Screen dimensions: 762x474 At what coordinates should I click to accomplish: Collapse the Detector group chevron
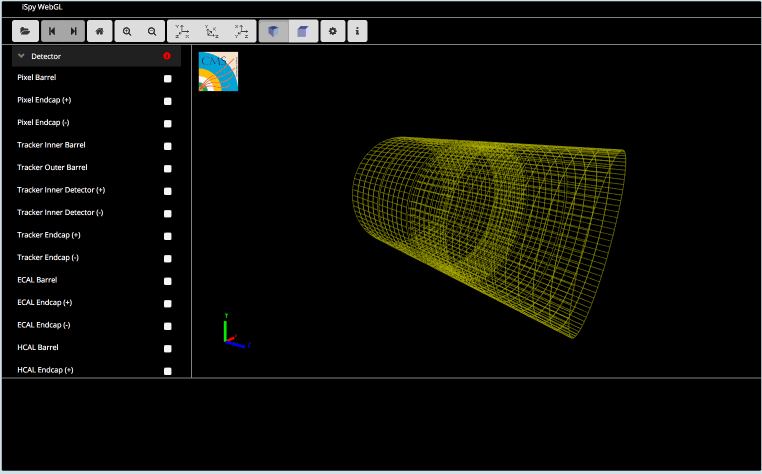point(21,57)
